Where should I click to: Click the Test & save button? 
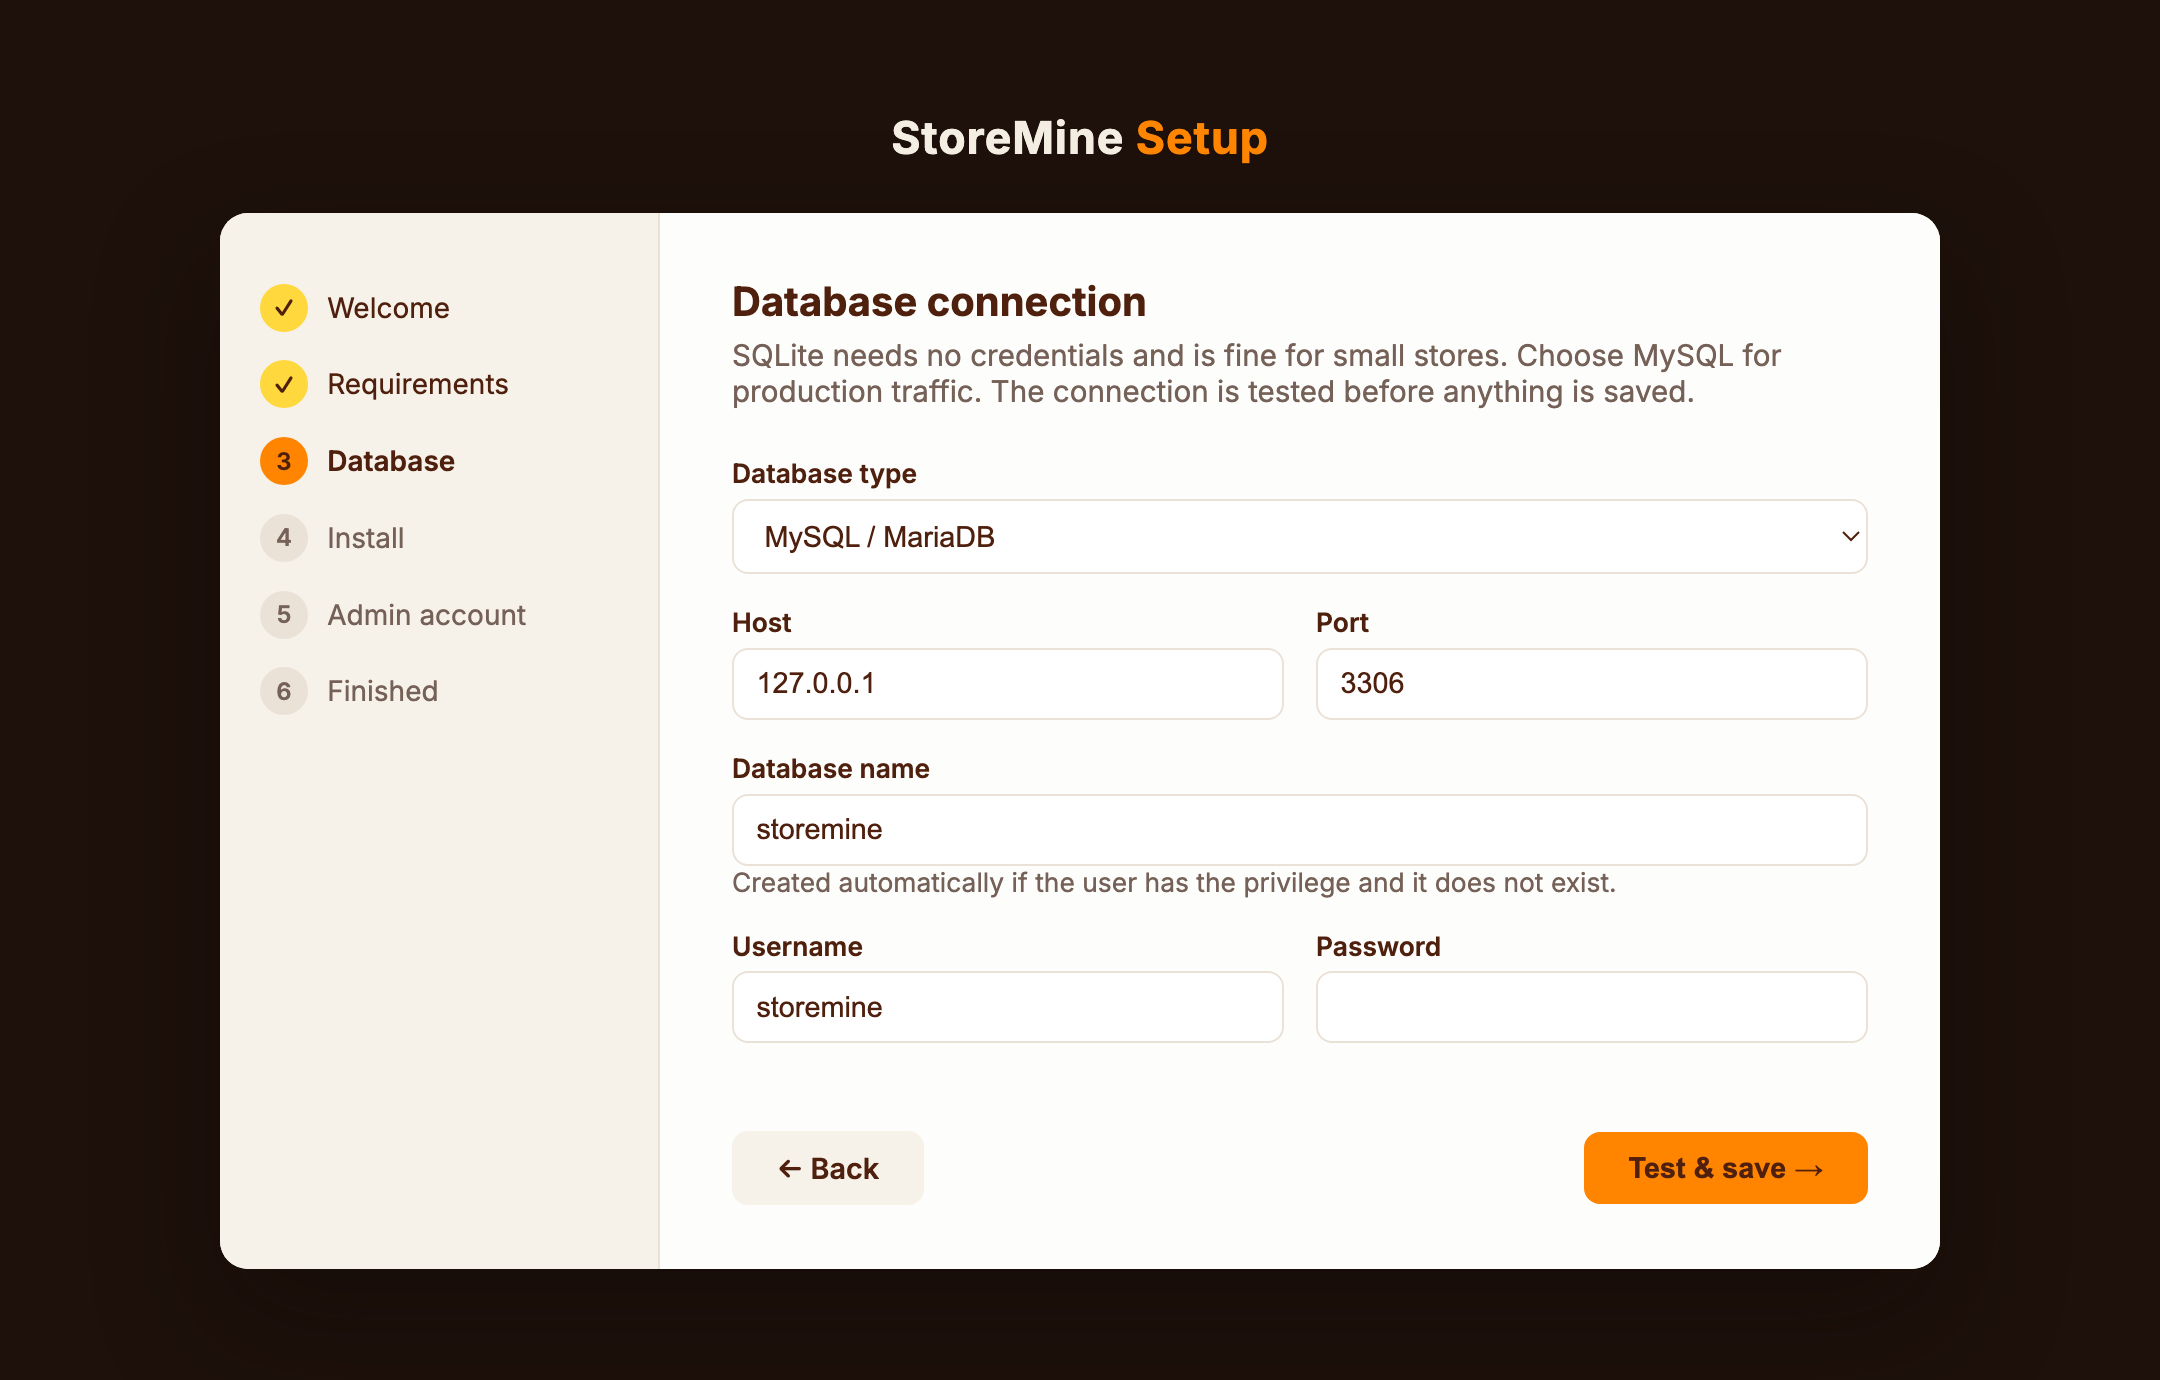pos(1725,1168)
